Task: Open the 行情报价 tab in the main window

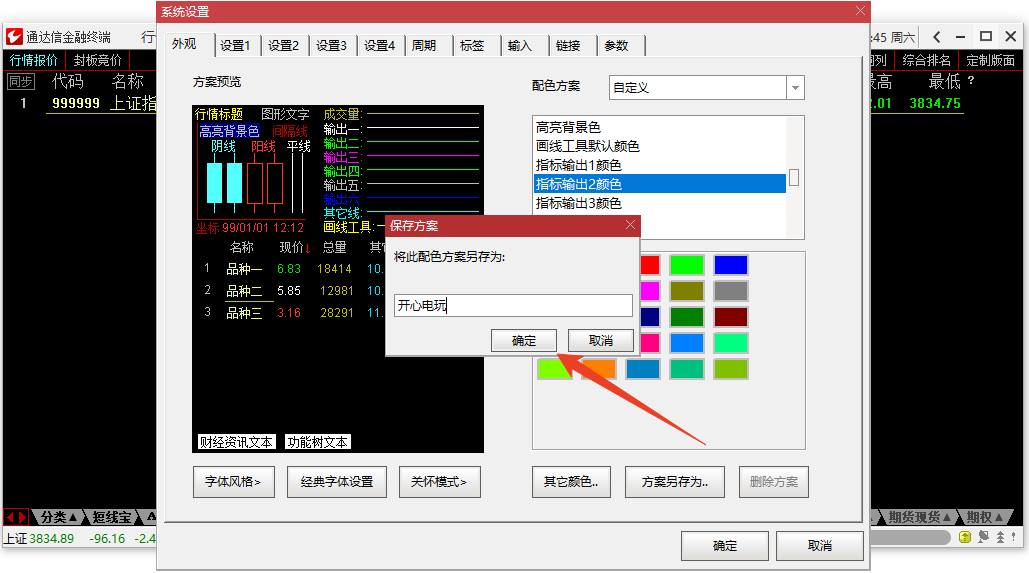Action: tap(34, 60)
